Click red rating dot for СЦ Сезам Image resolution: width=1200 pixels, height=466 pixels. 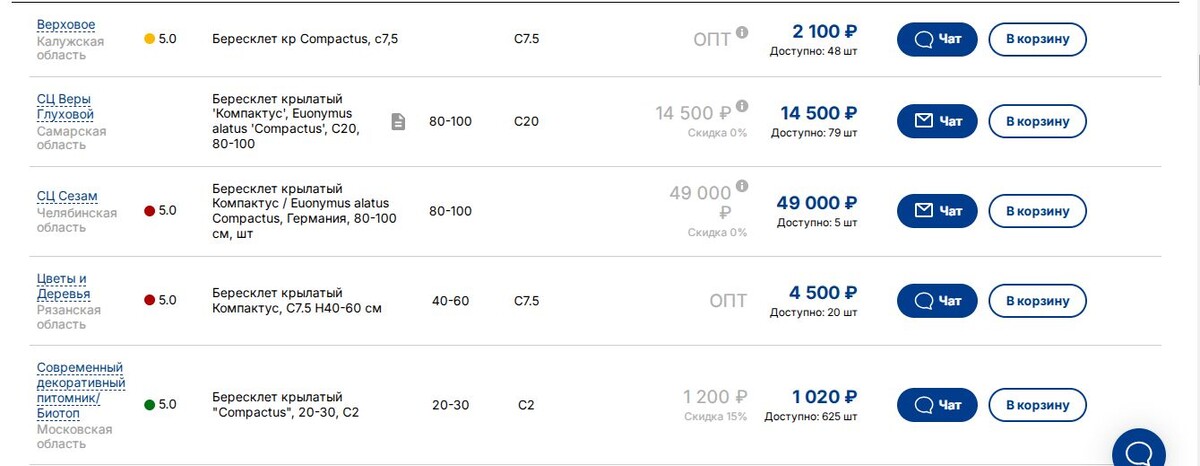150,211
